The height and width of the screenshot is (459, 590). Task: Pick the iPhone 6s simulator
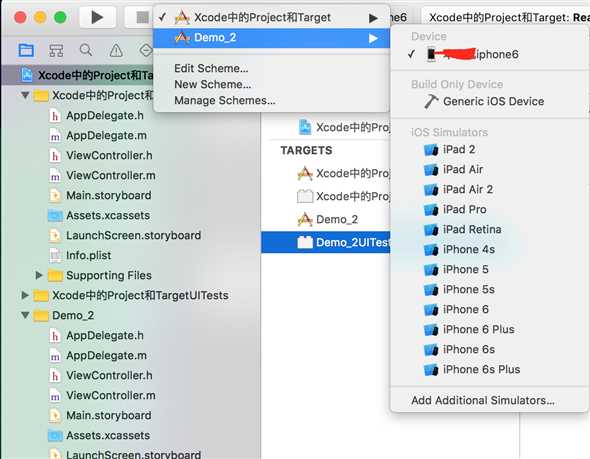click(490, 350)
